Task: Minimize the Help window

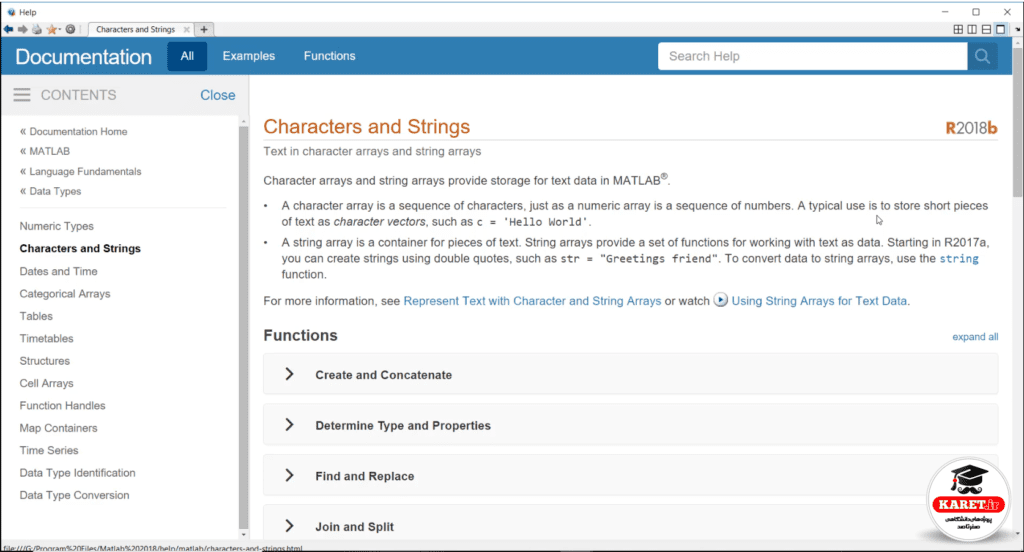Action: (944, 12)
